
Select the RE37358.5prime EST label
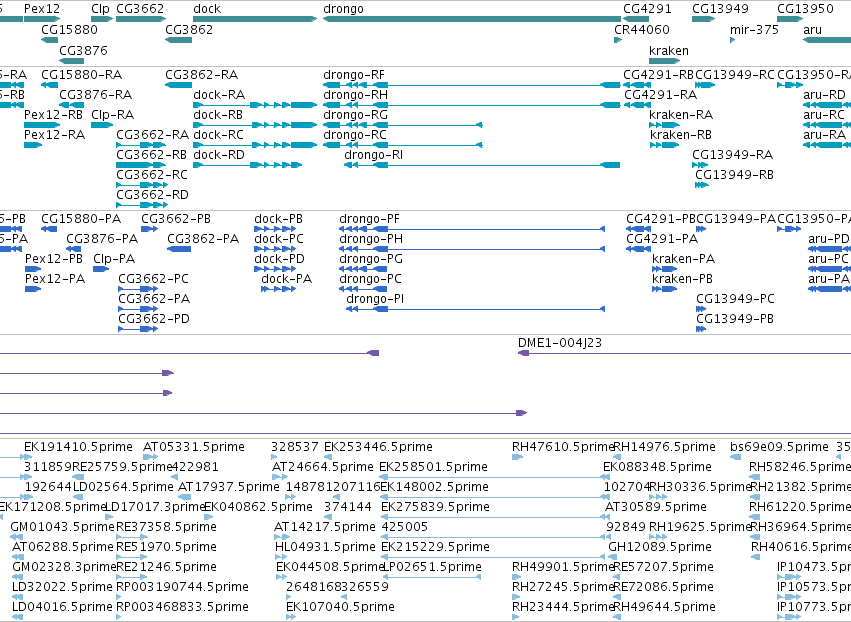pos(166,526)
